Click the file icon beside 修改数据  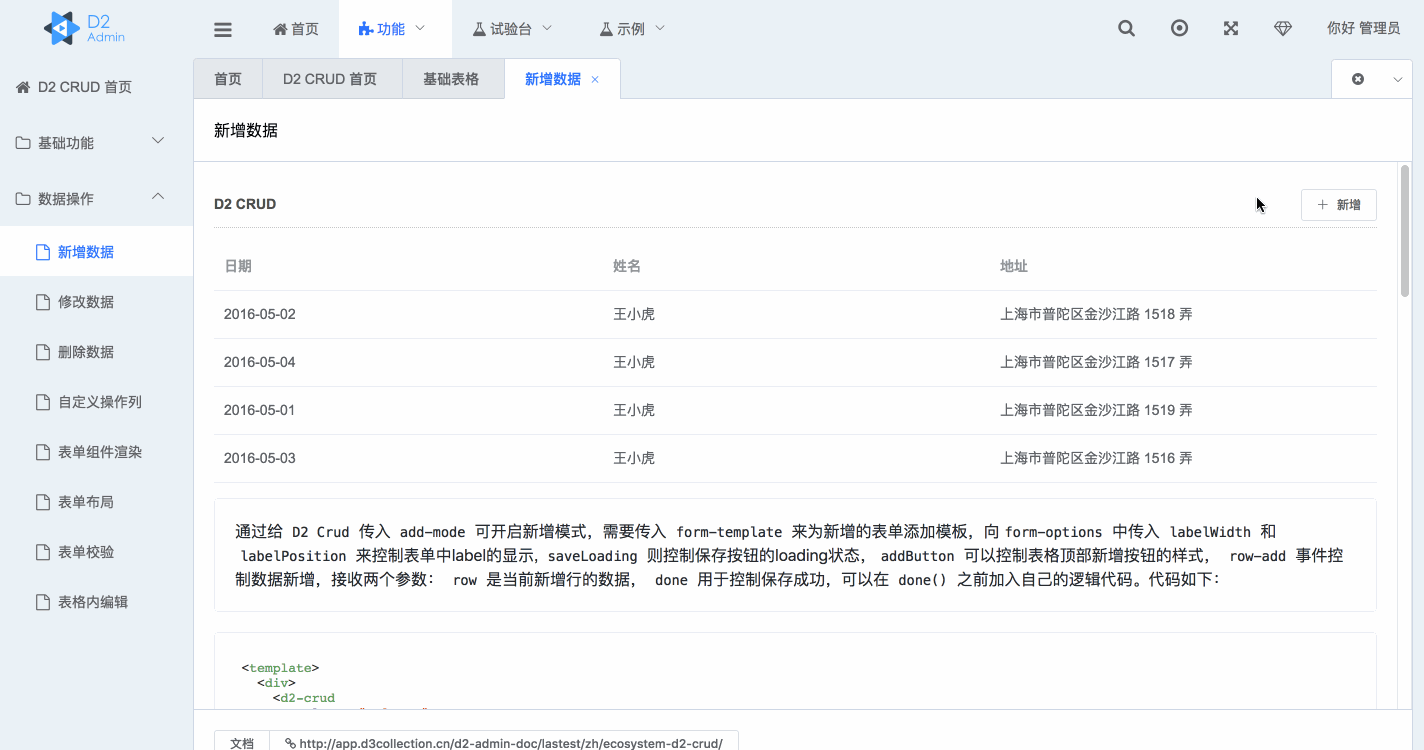click(x=43, y=302)
